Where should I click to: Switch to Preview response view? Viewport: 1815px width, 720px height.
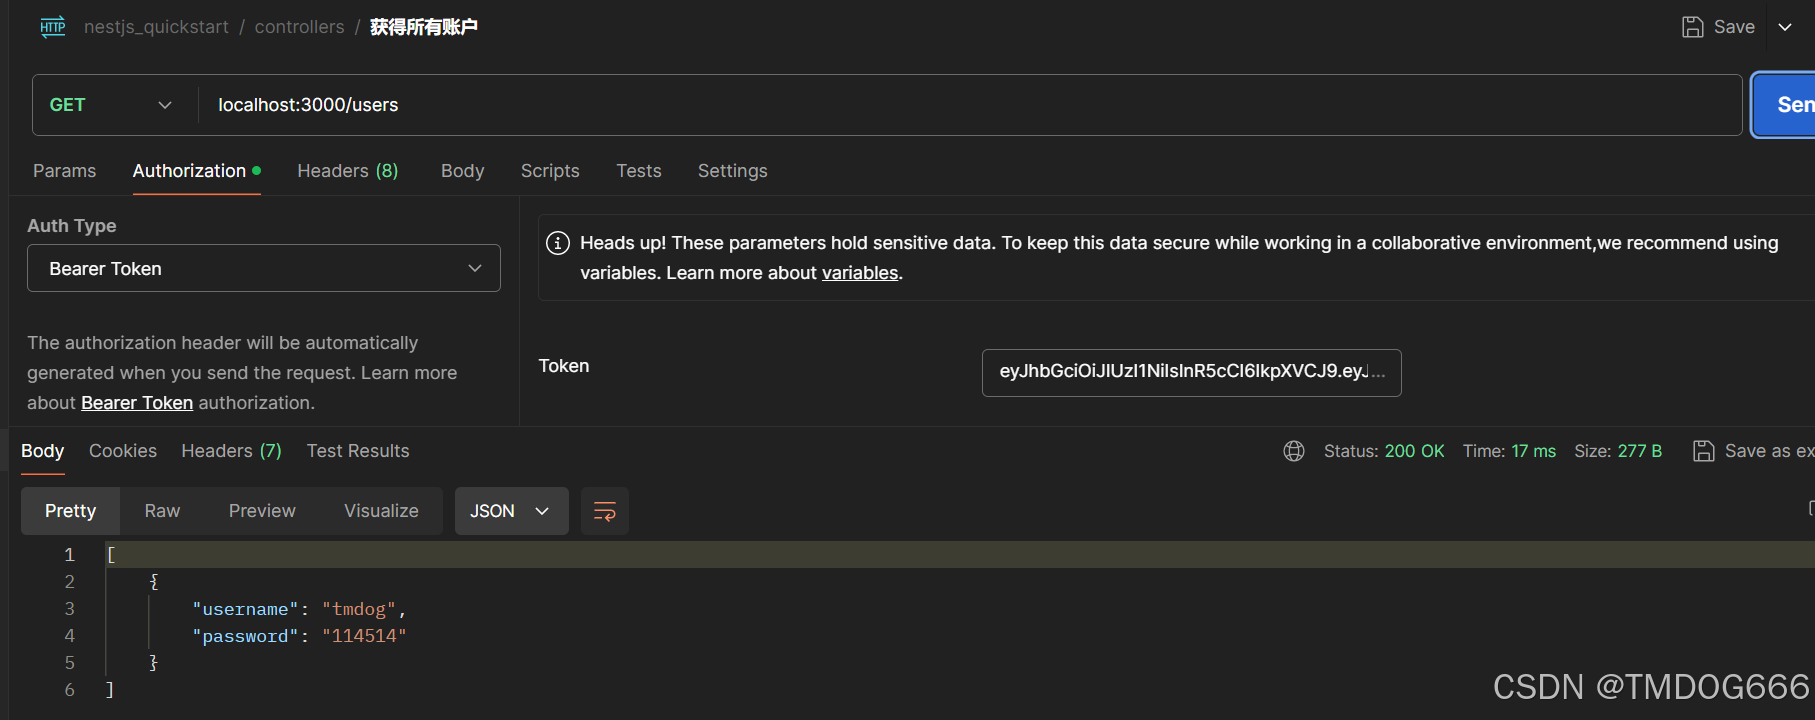click(262, 511)
